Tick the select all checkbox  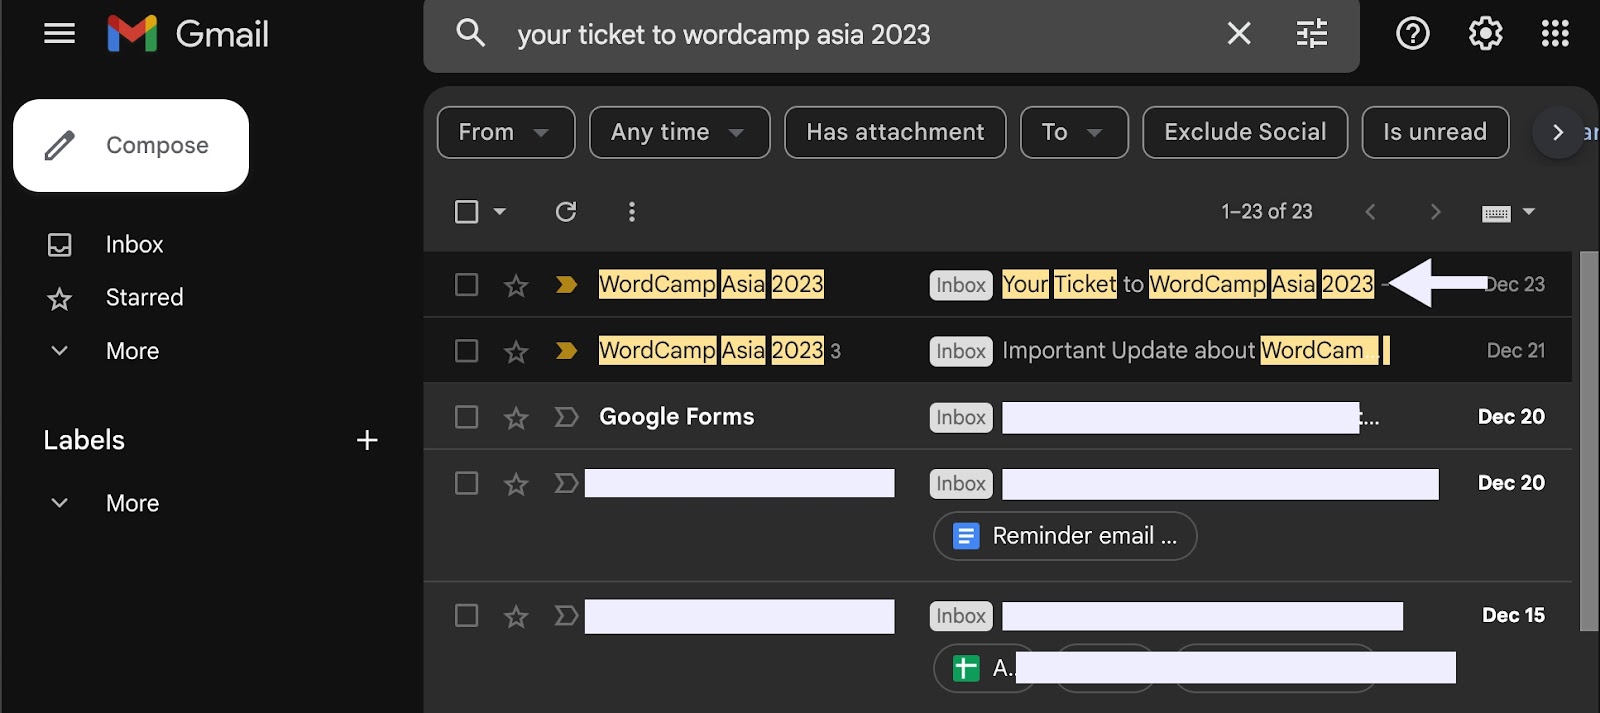pyautogui.click(x=466, y=212)
